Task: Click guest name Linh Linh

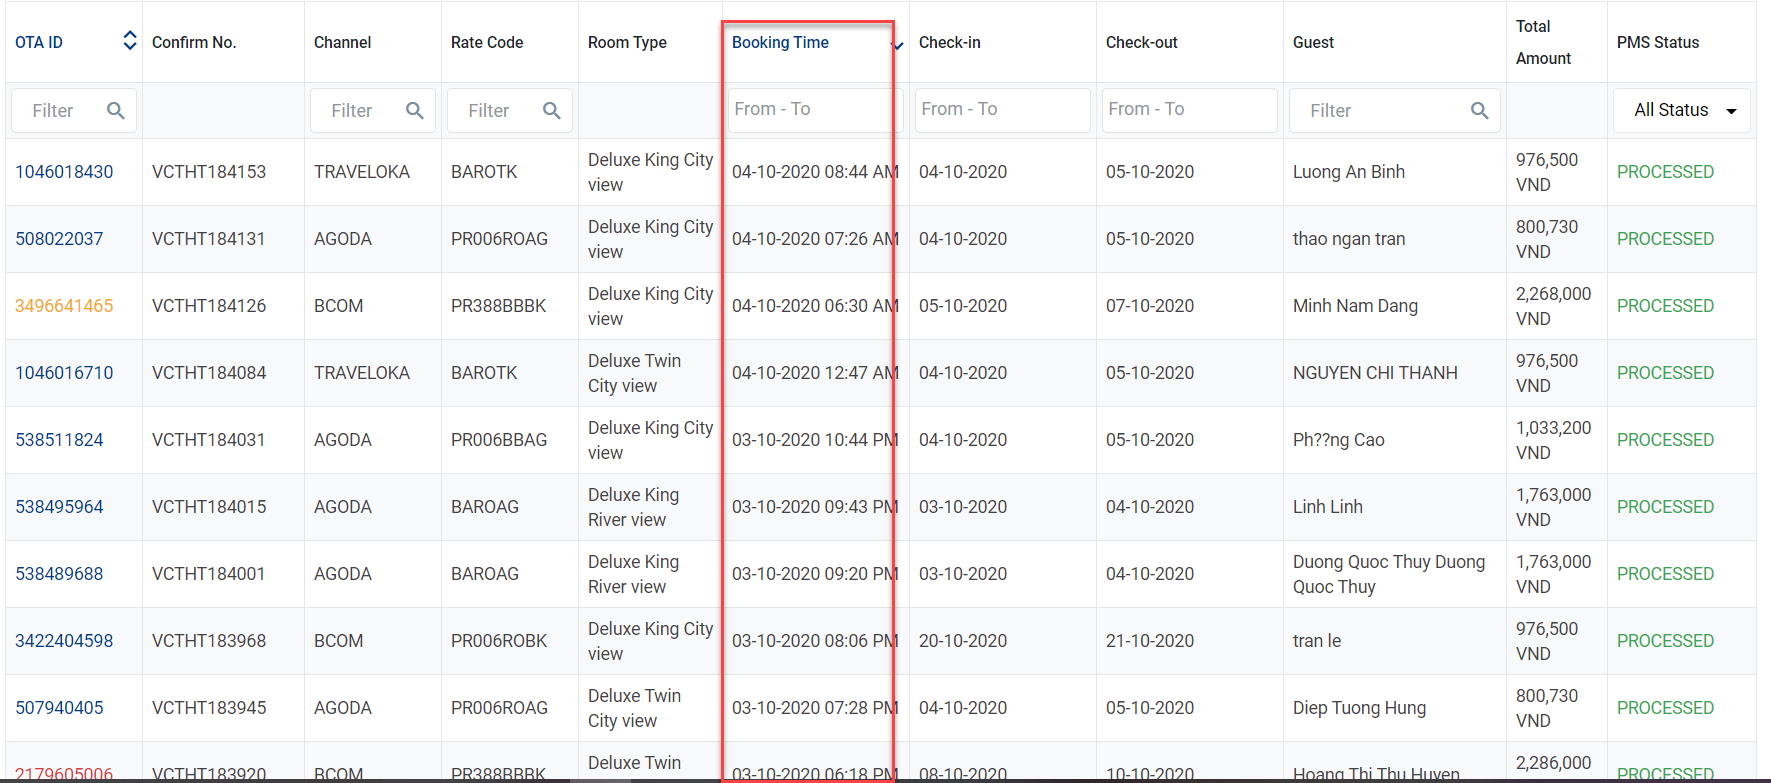Action: [x=1328, y=507]
